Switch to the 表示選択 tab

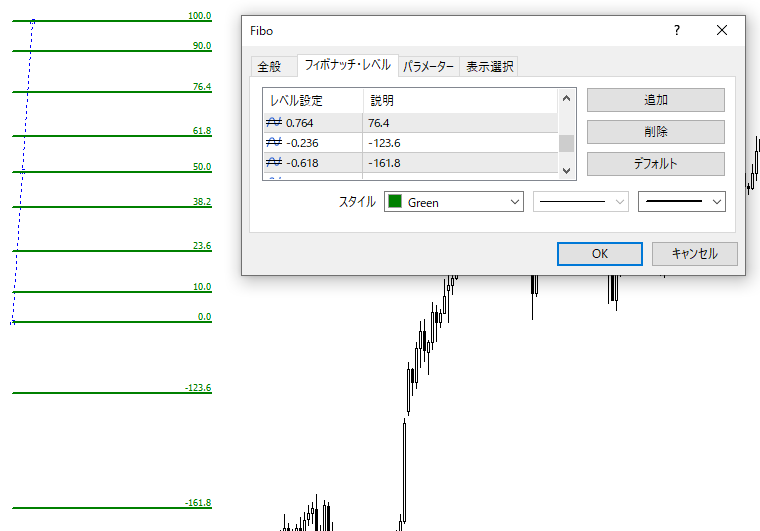click(489, 67)
